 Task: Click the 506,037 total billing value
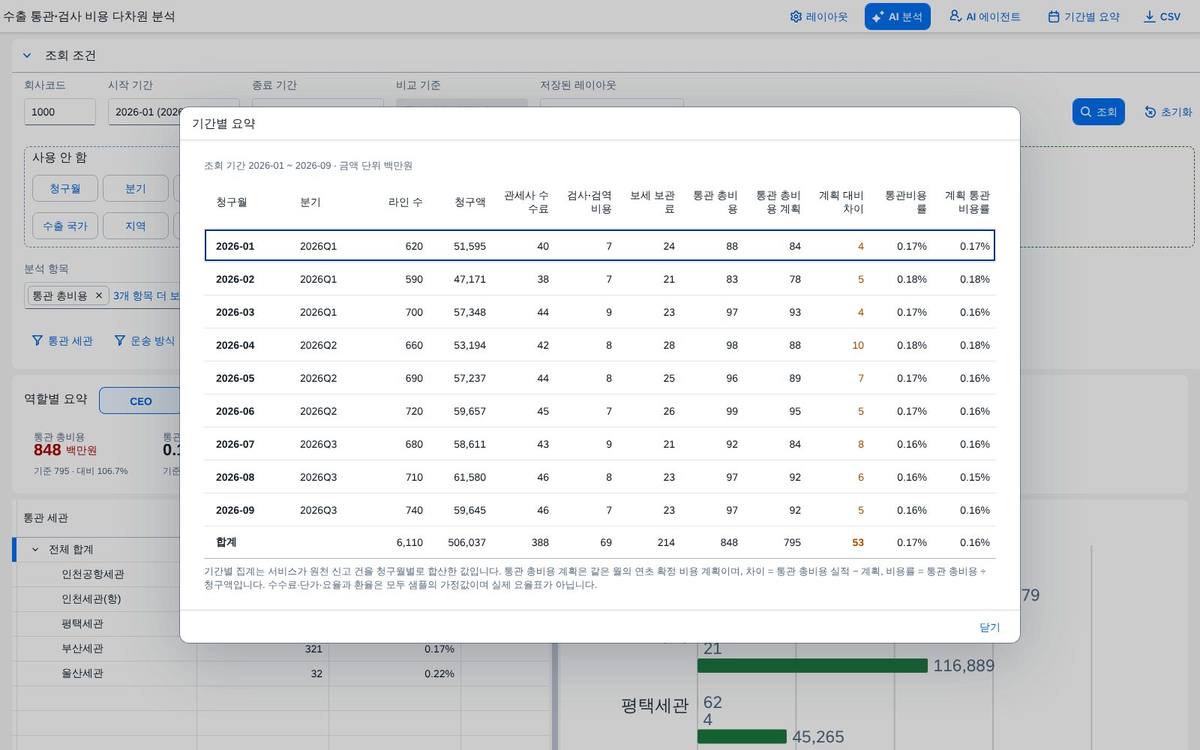pyautogui.click(x=467, y=543)
